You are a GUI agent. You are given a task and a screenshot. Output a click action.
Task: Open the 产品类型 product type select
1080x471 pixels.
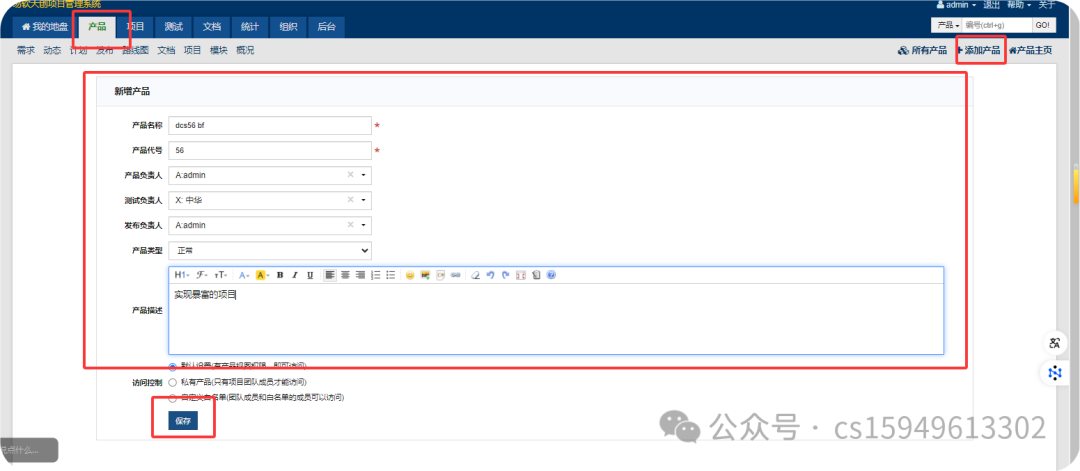269,251
